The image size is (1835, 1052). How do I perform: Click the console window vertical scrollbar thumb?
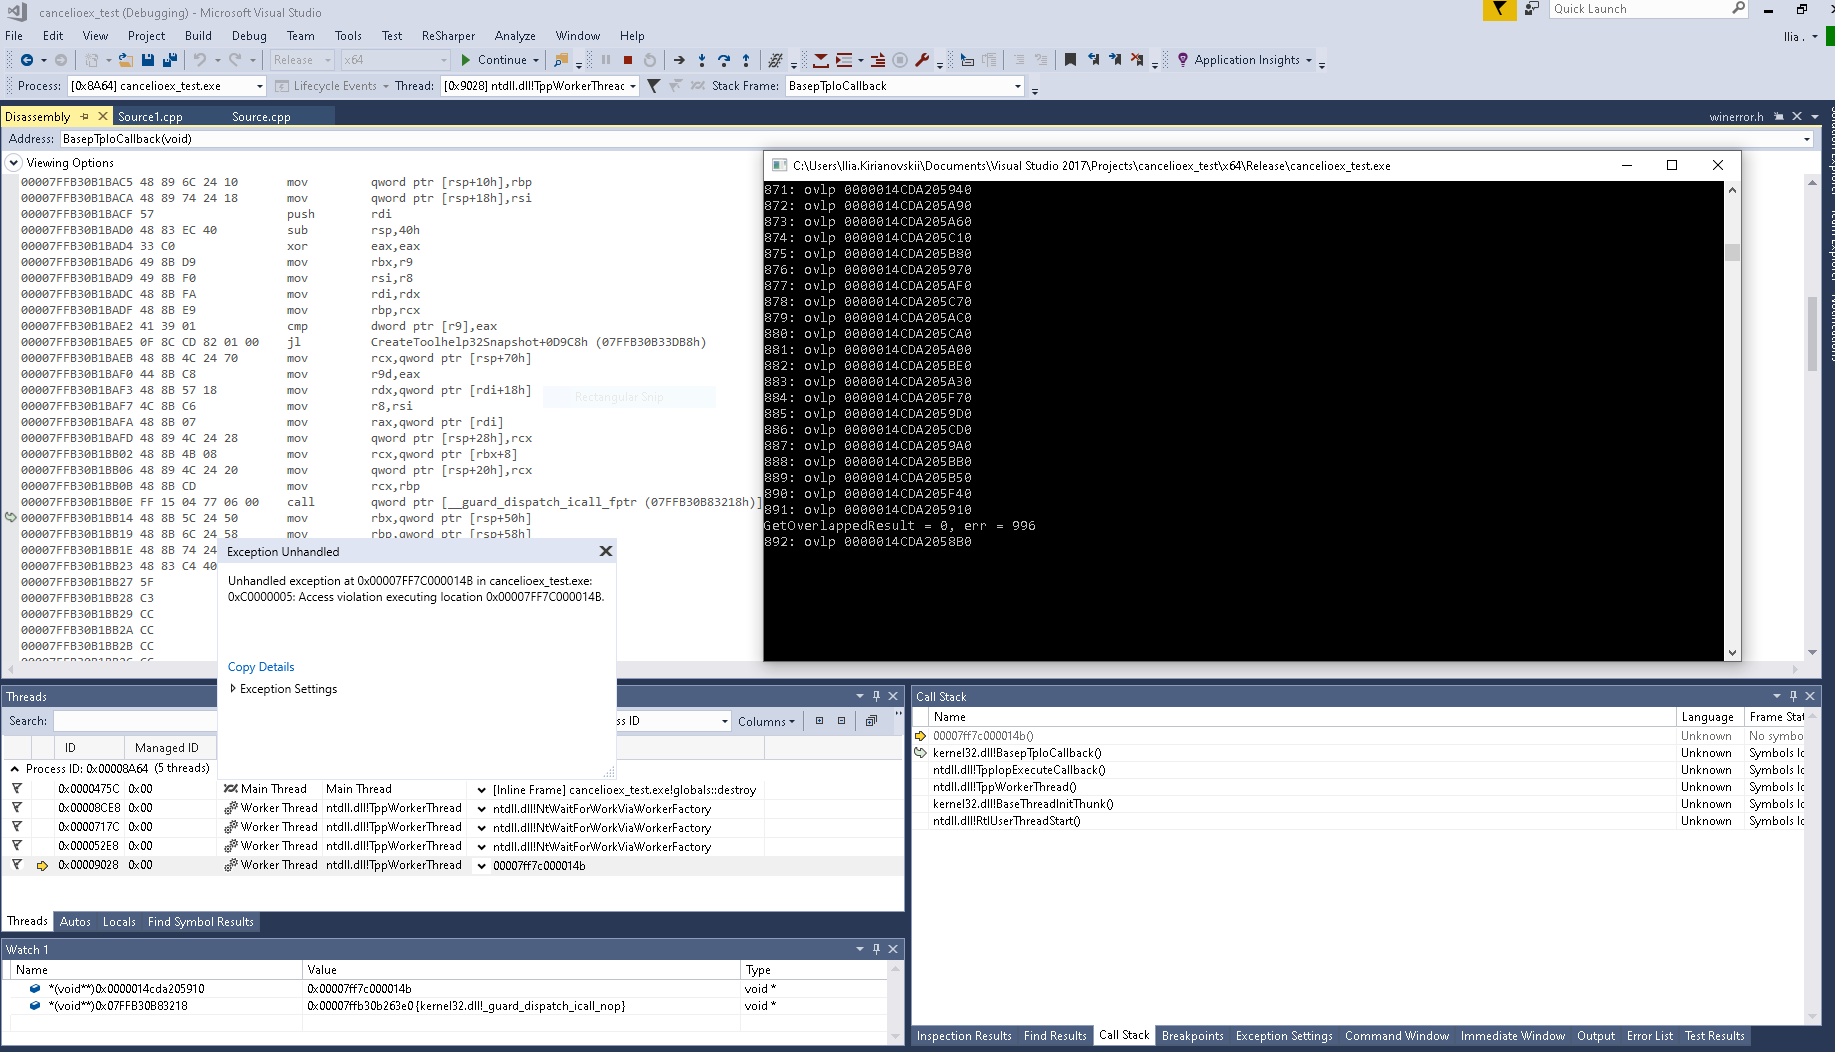[1732, 252]
